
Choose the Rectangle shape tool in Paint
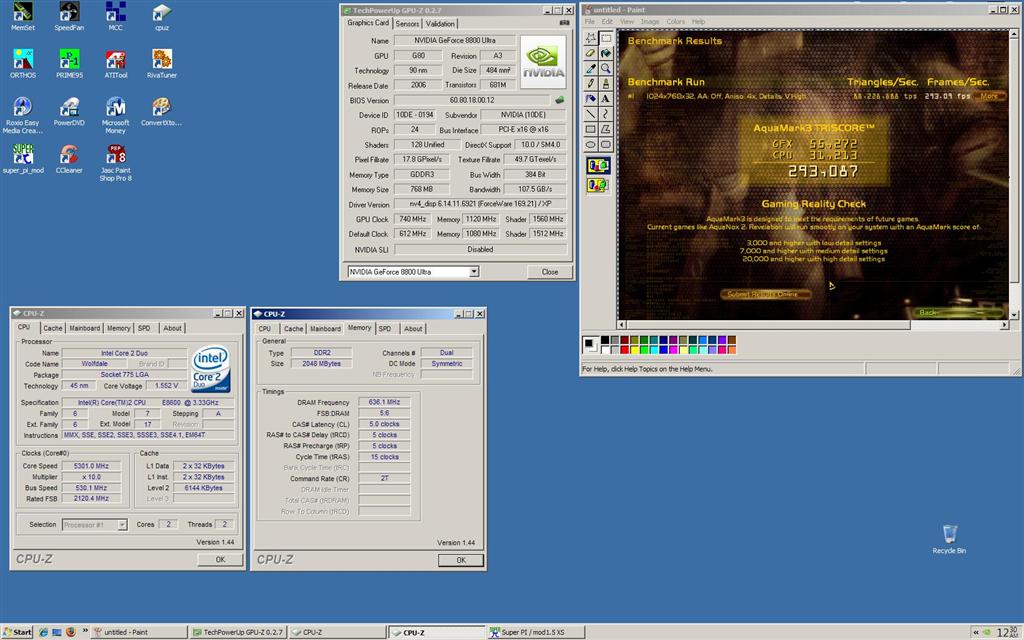coord(590,129)
